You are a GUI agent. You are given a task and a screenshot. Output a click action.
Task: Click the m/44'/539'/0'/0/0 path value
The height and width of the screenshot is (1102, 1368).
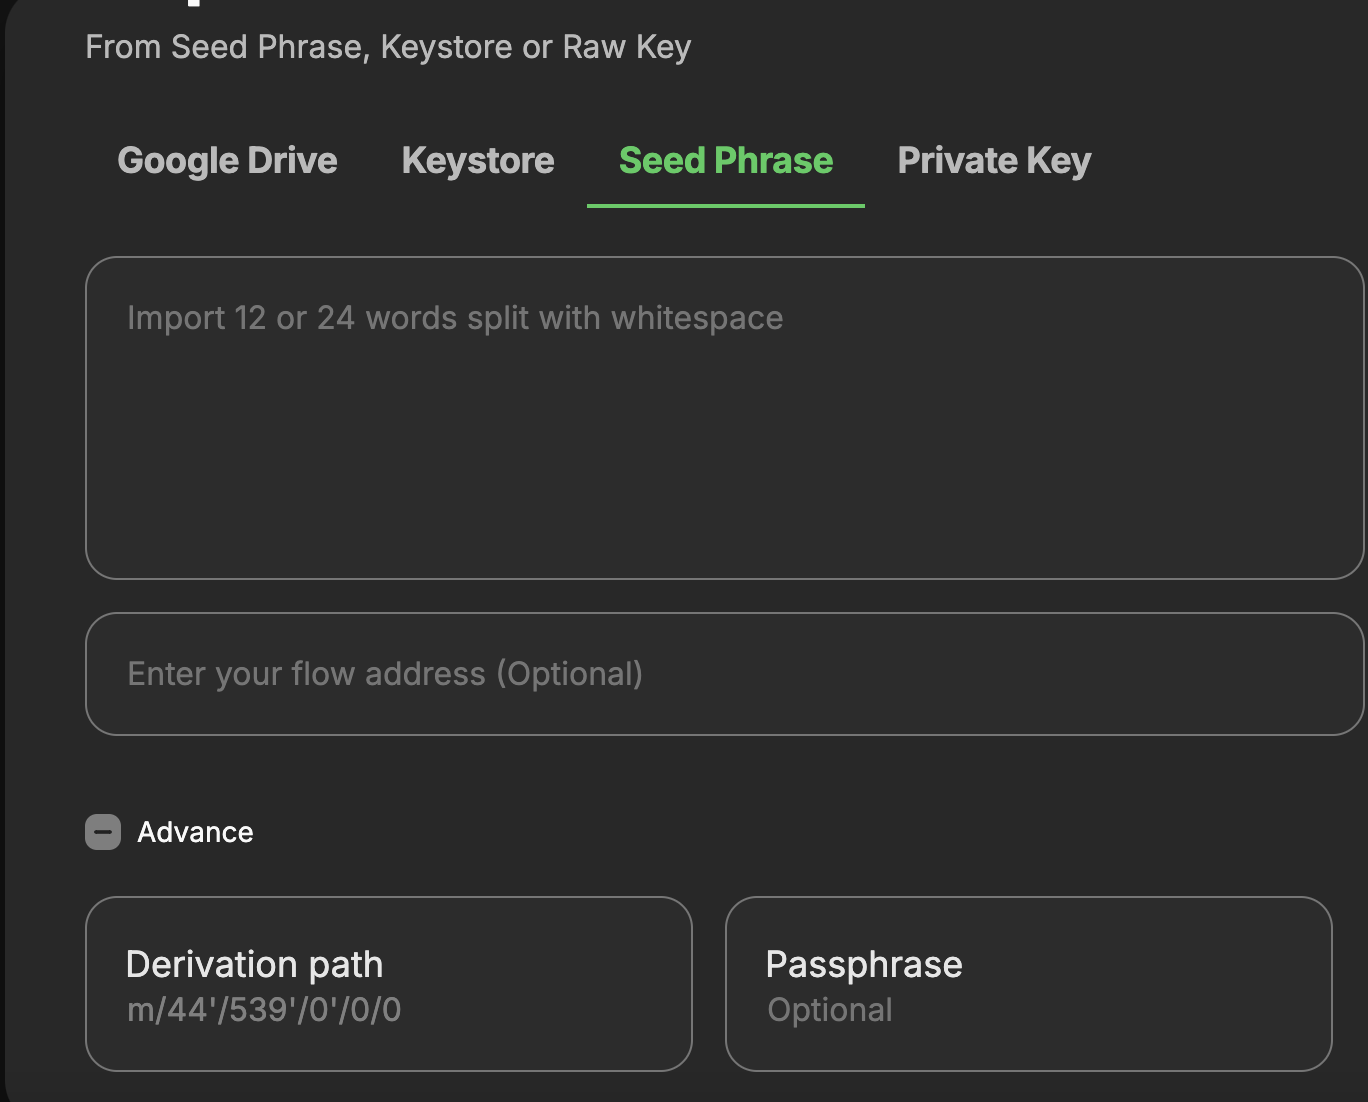pyautogui.click(x=264, y=1010)
